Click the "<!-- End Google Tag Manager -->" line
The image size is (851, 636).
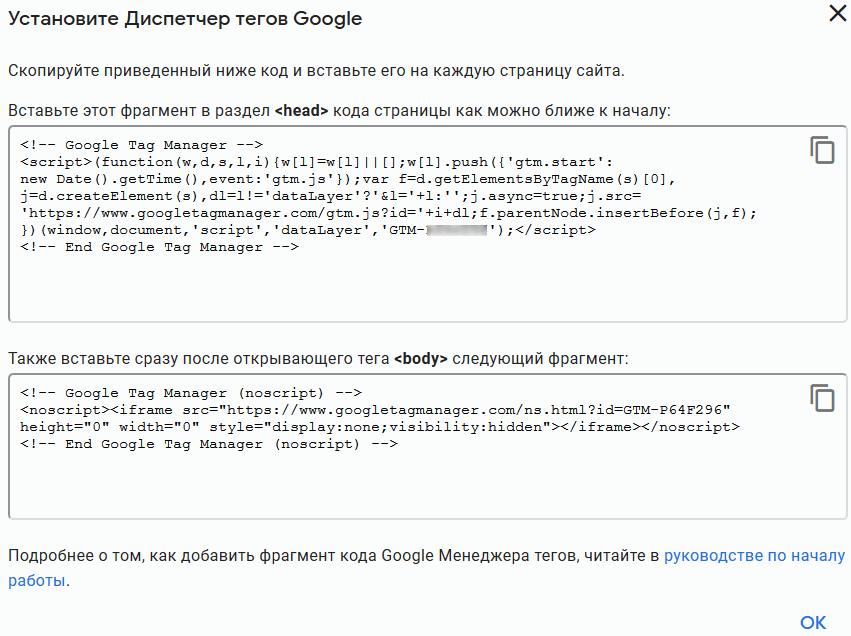[x=159, y=247]
